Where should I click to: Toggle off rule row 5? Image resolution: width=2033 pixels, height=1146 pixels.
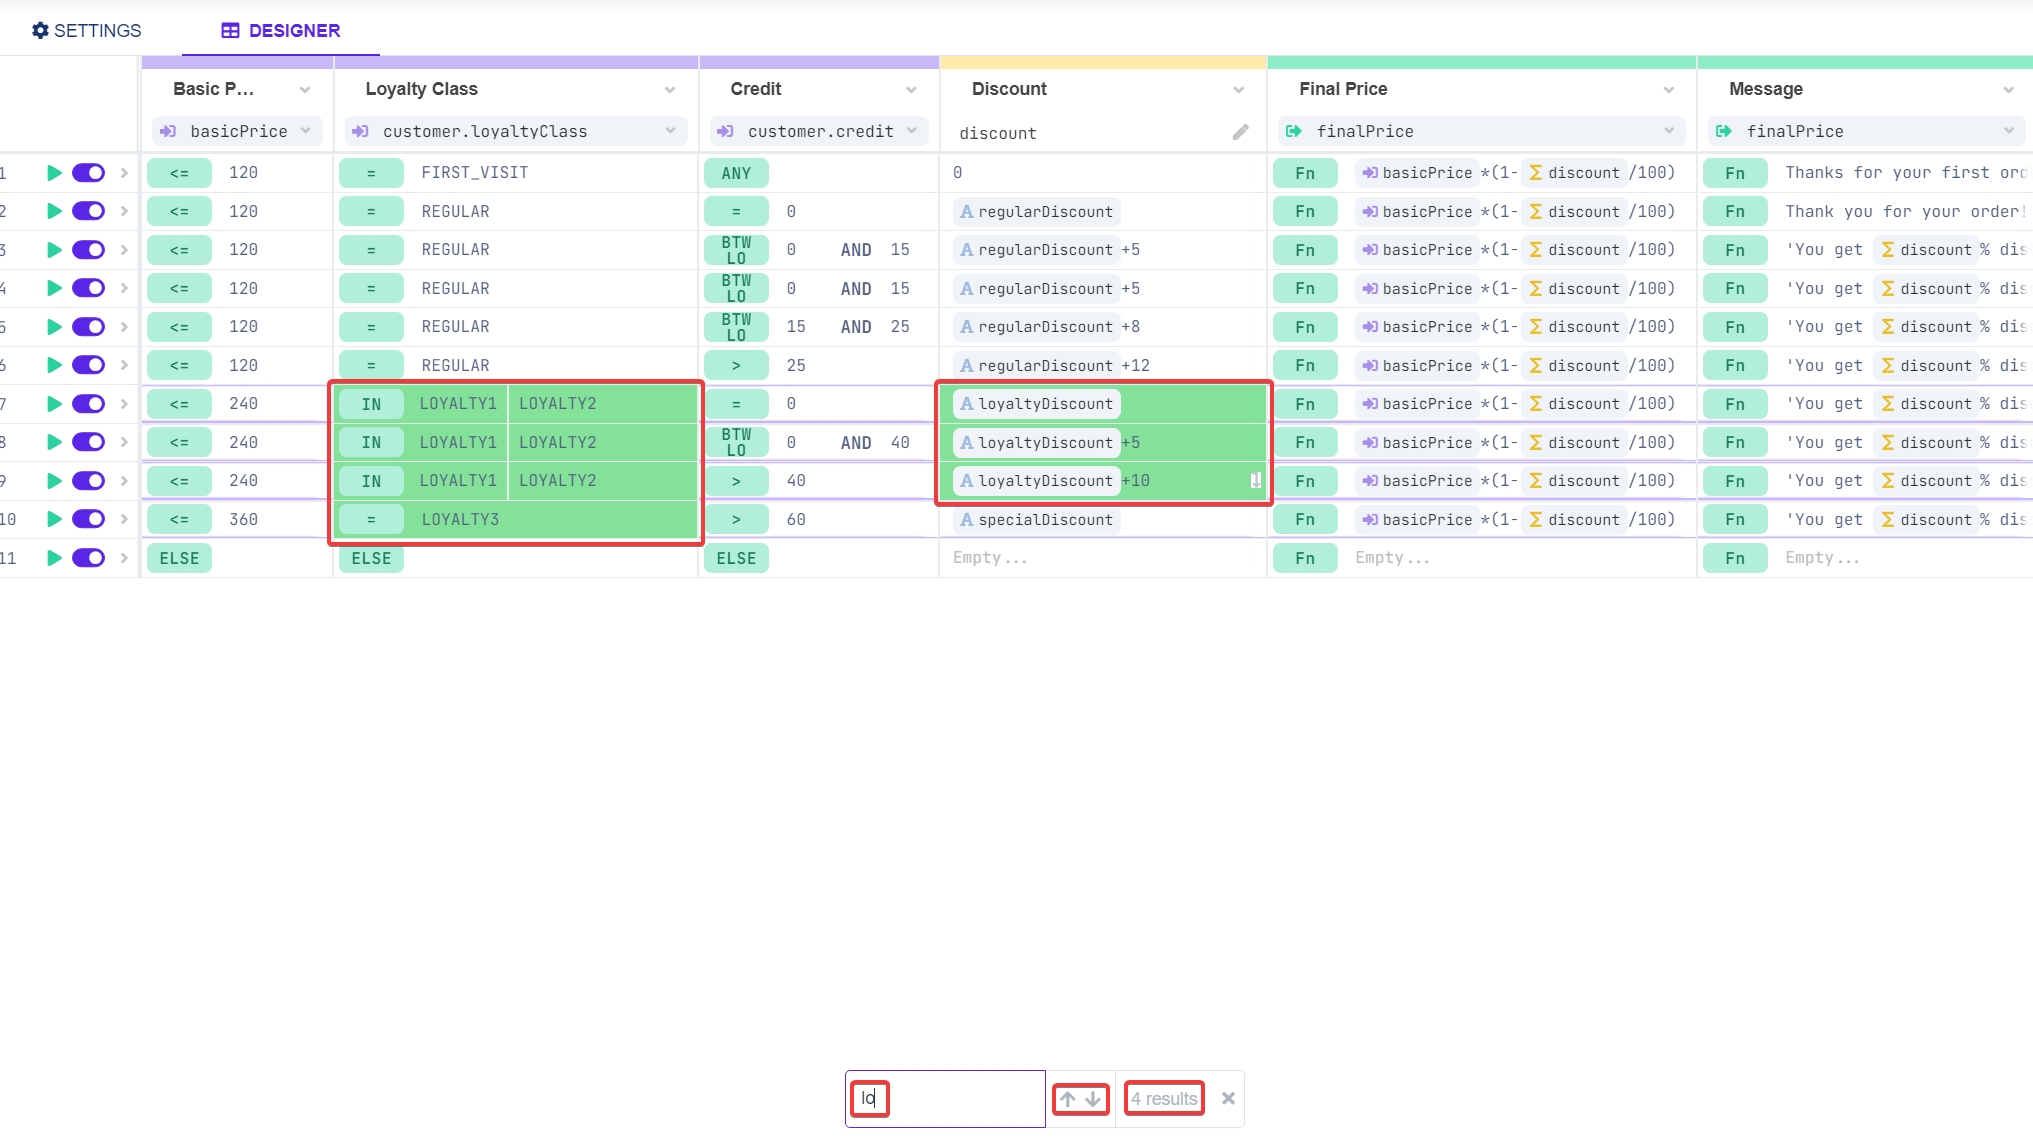click(x=88, y=327)
